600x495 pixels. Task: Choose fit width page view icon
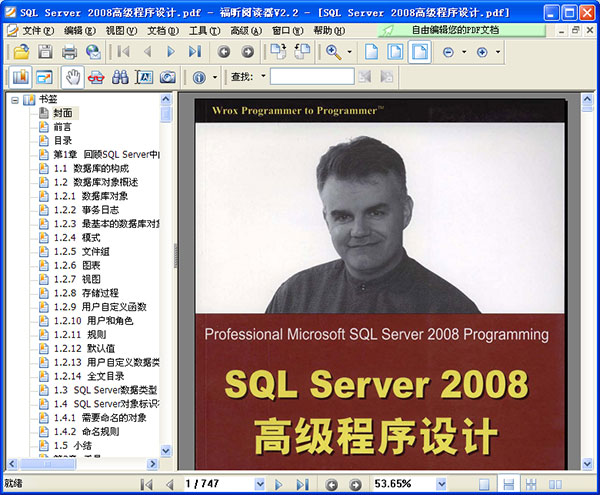pos(420,52)
